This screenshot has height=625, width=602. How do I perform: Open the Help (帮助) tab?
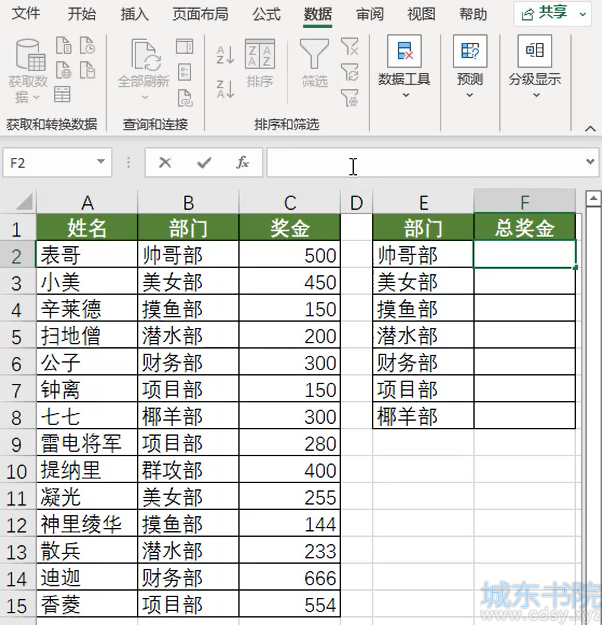pyautogui.click(x=473, y=14)
